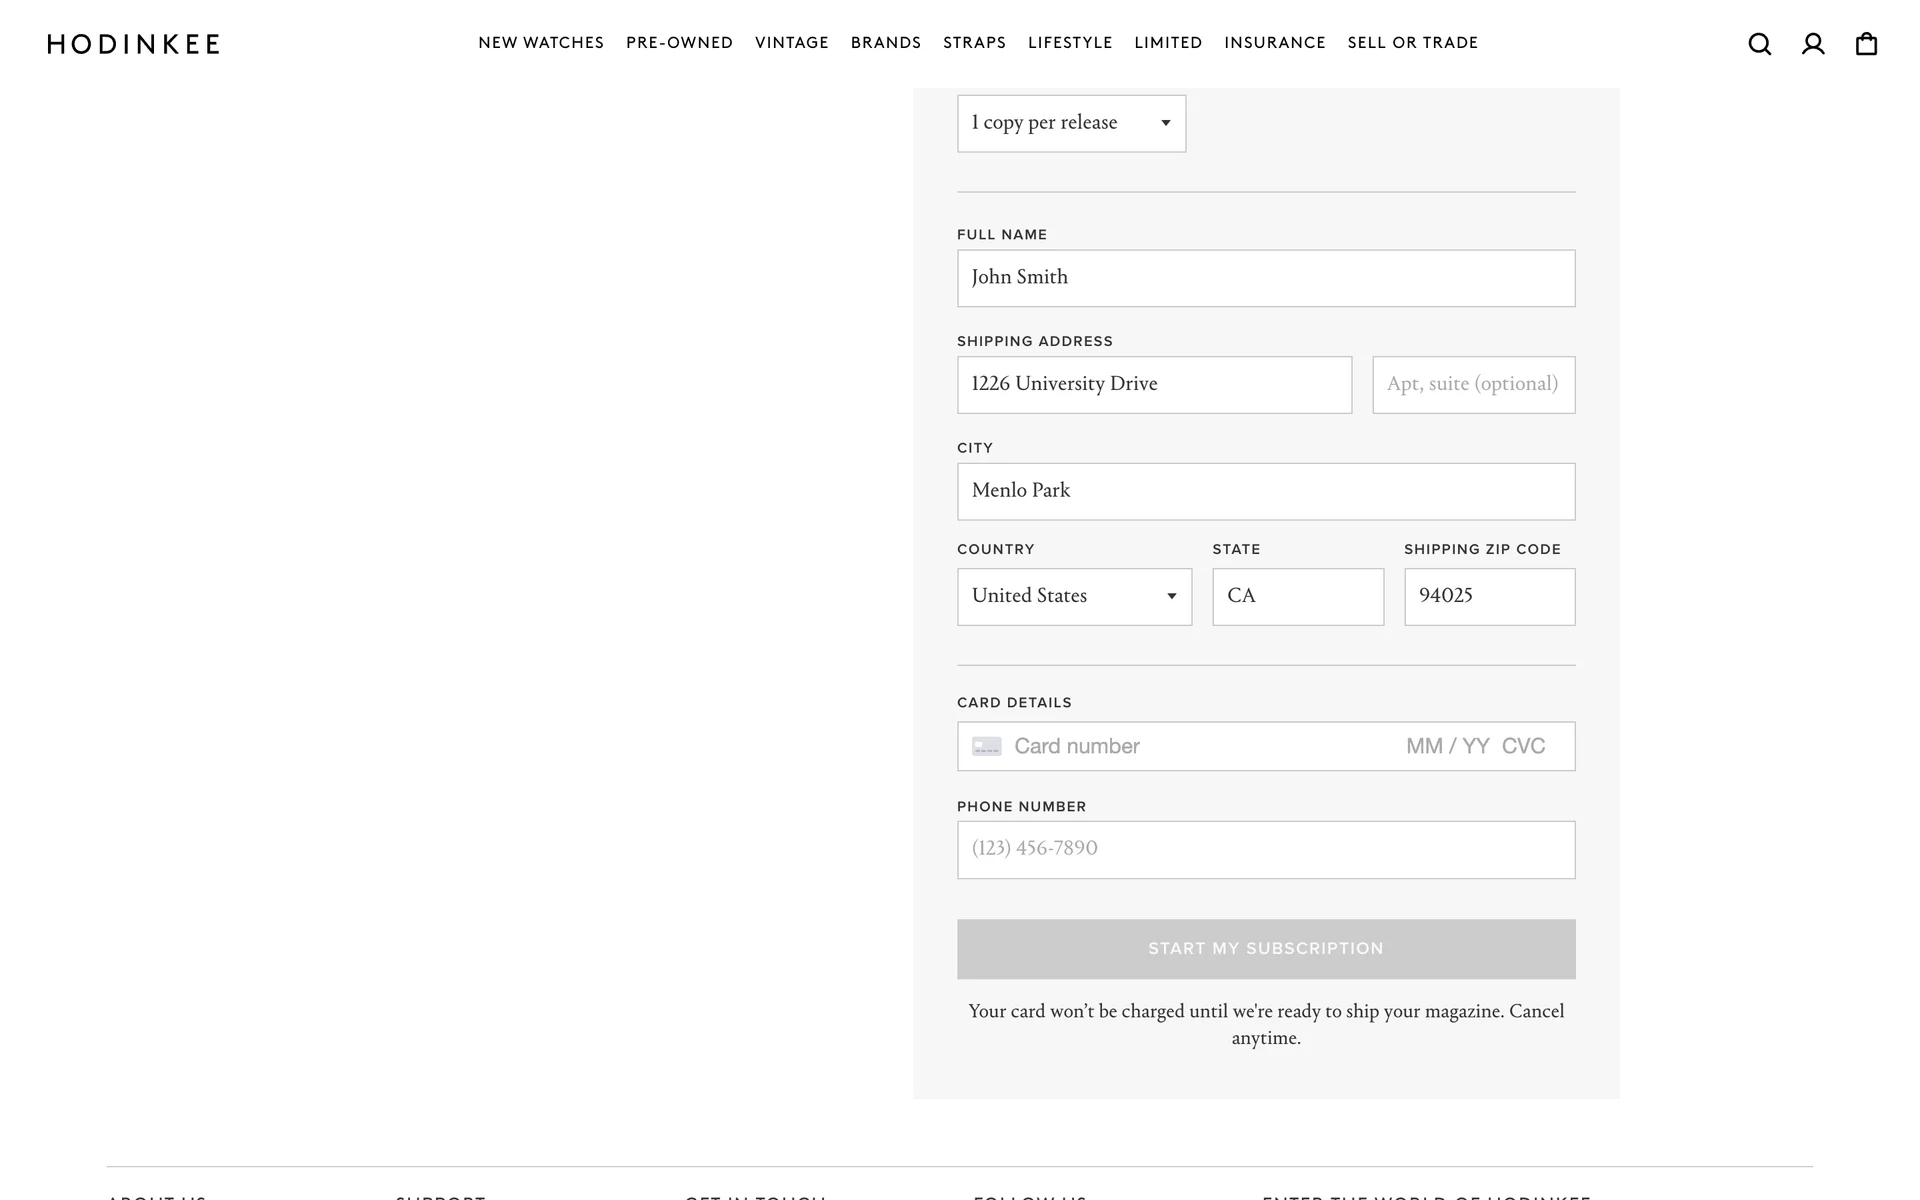Click the Sell or Trade link

point(1412,43)
